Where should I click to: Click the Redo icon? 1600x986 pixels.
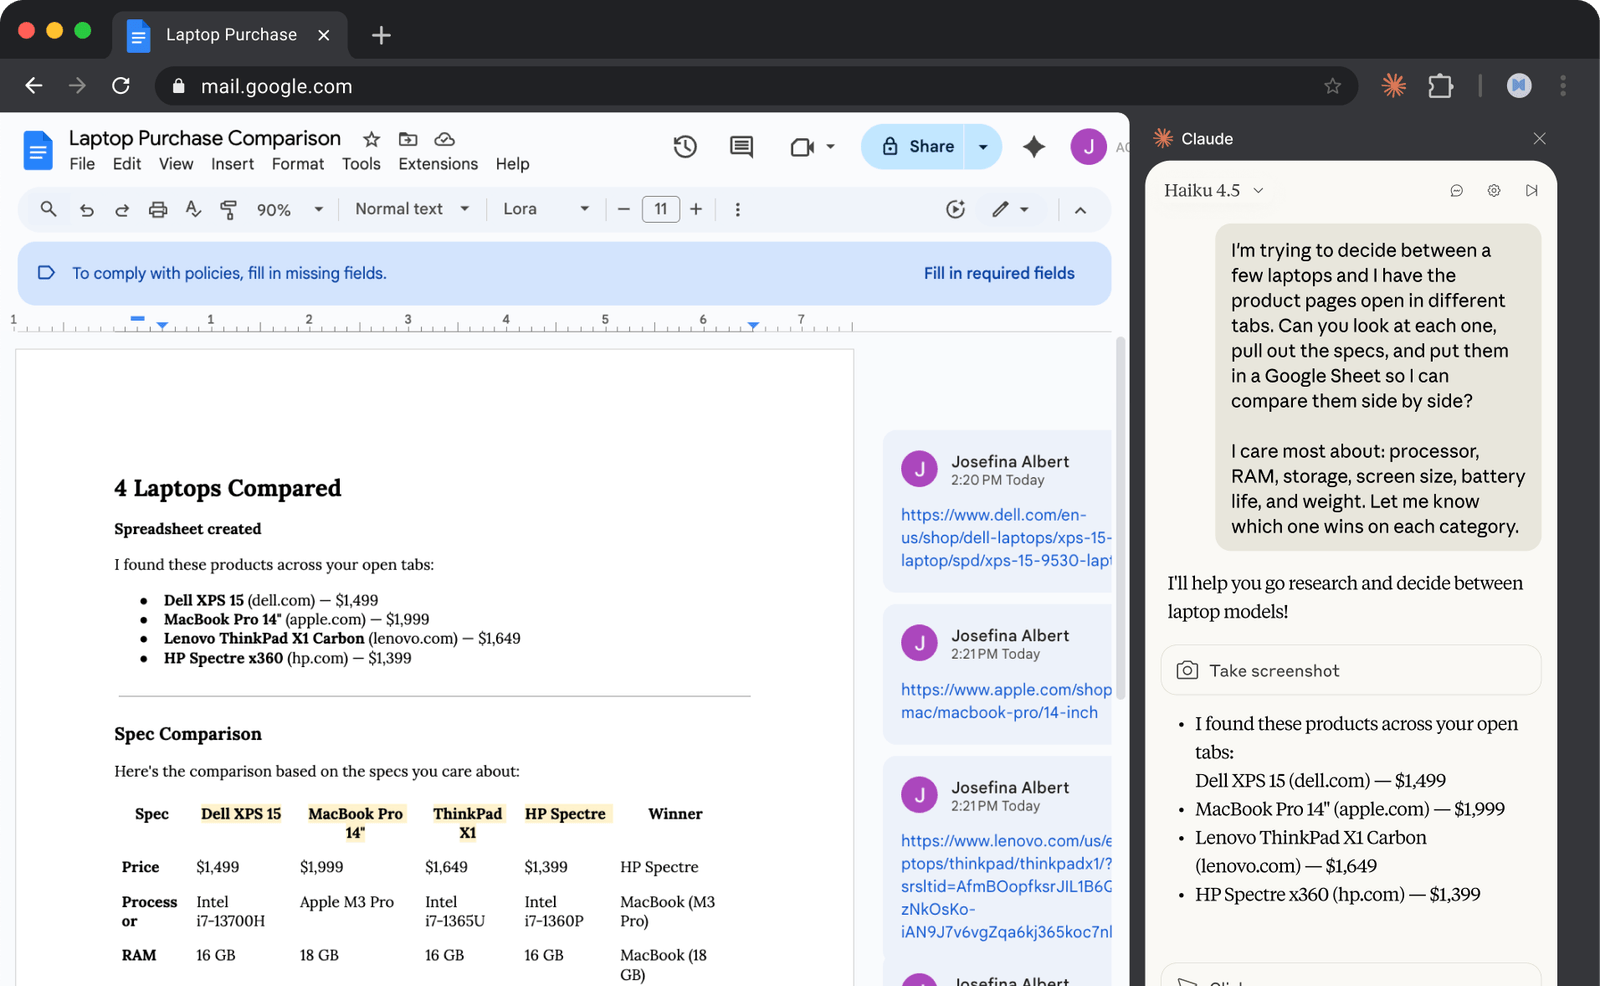(x=122, y=209)
